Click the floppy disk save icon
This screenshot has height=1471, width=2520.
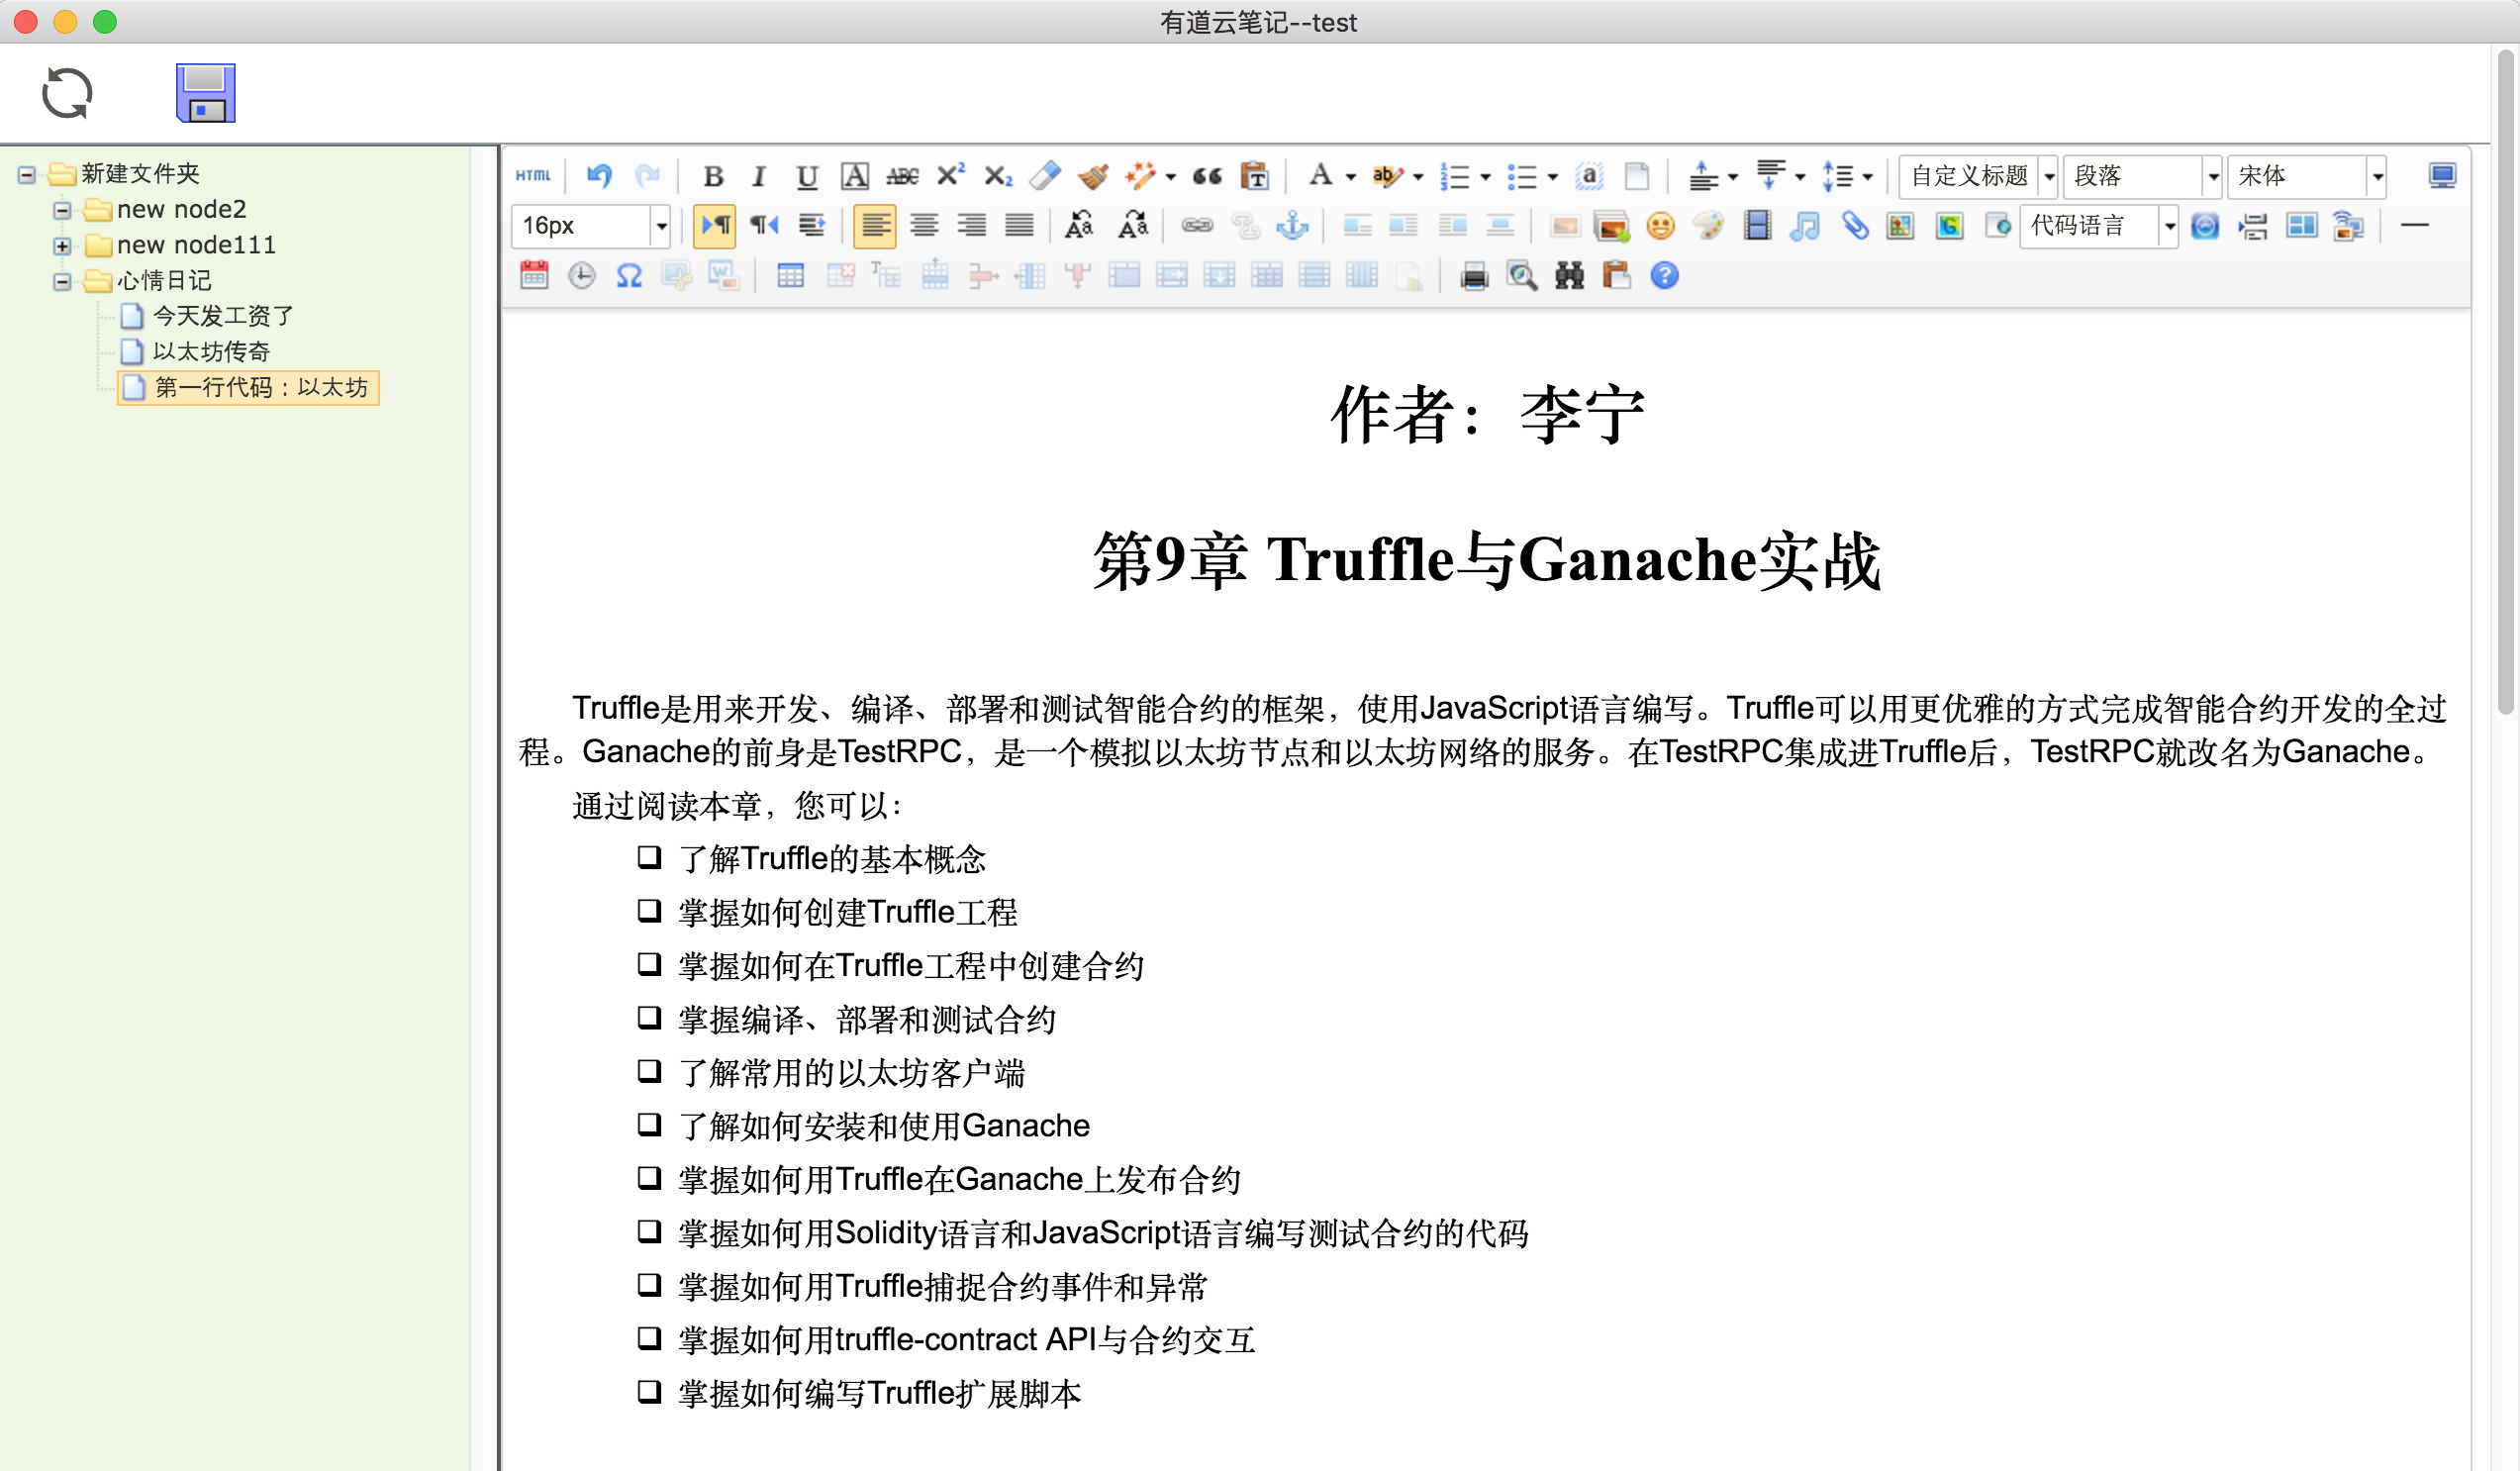coord(206,93)
